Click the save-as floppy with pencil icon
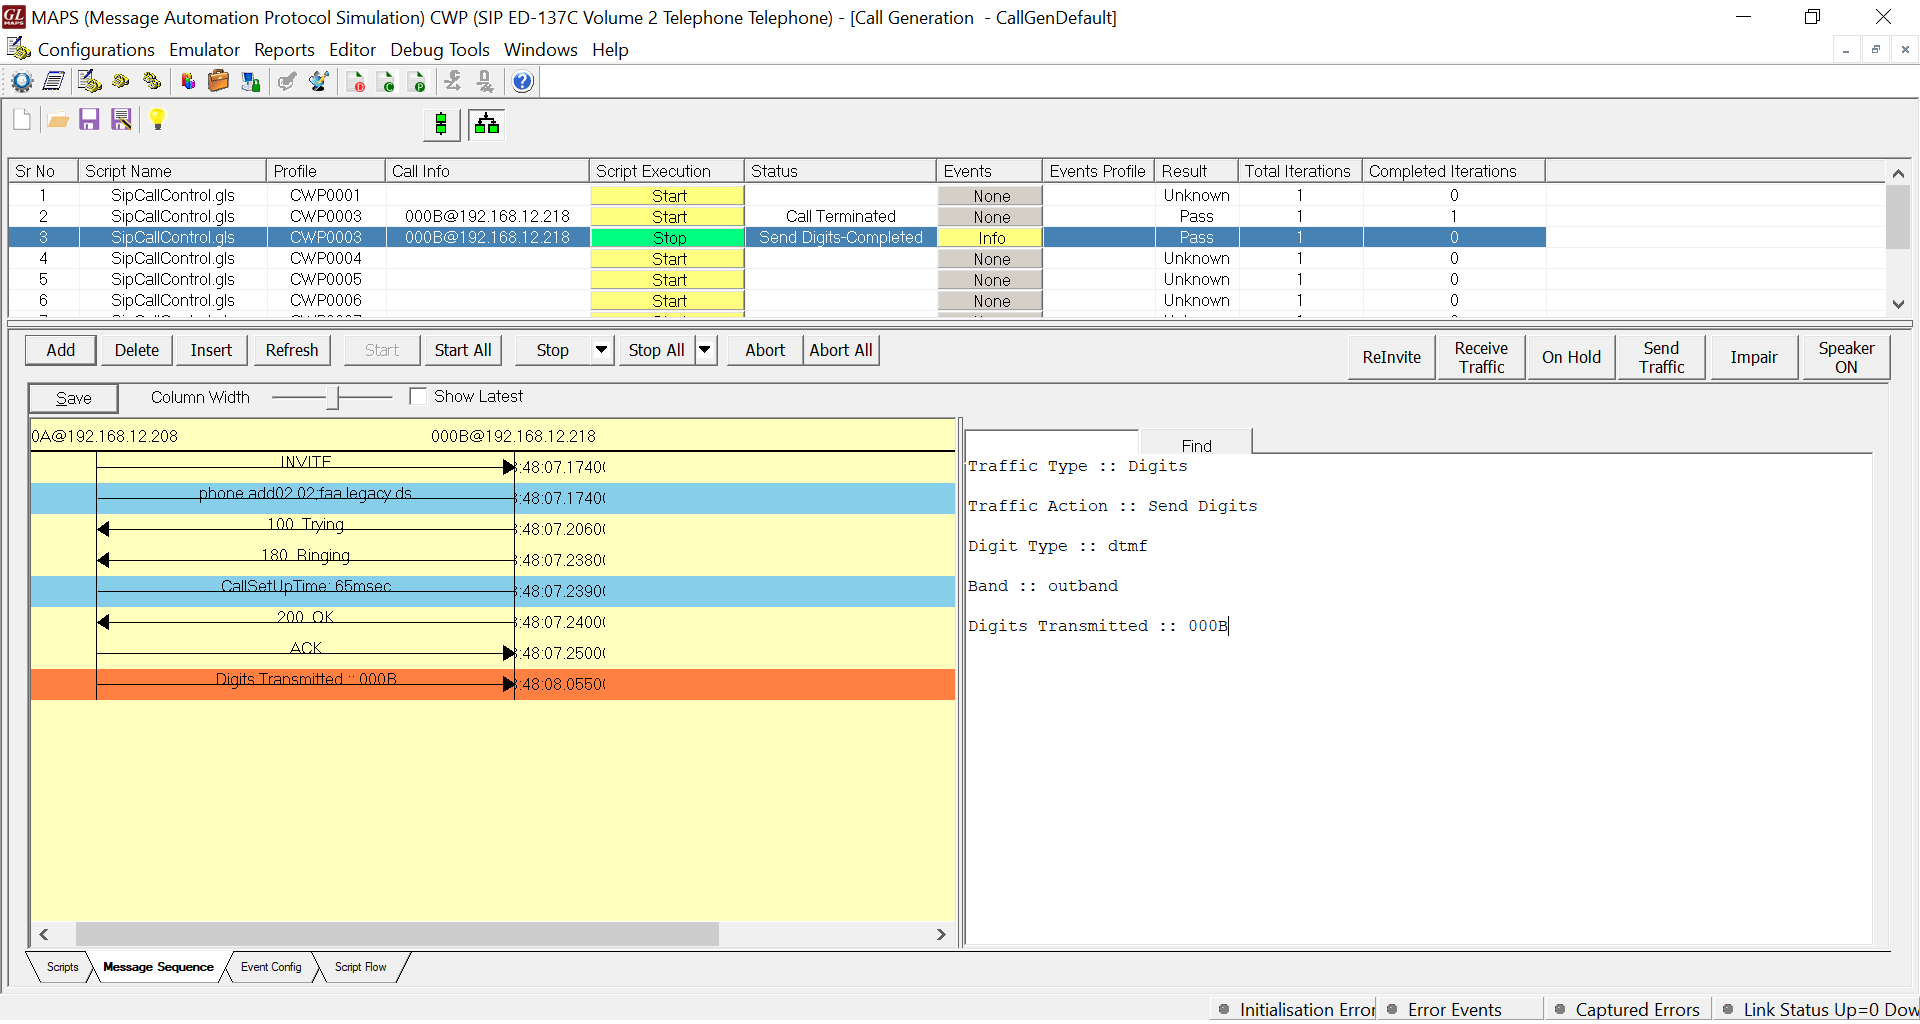This screenshot has height=1024, width=1920. (122, 120)
